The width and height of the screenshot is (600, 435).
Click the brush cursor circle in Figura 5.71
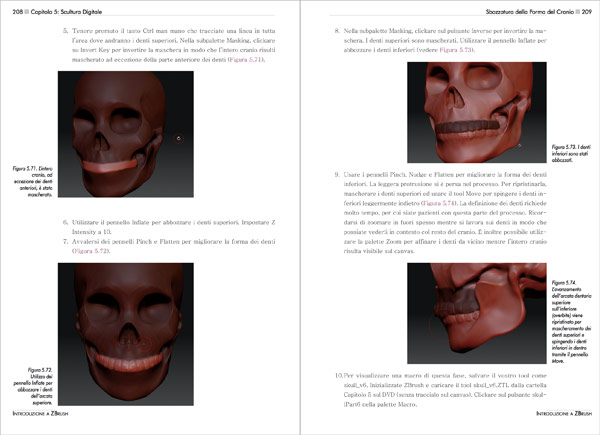click(x=179, y=138)
